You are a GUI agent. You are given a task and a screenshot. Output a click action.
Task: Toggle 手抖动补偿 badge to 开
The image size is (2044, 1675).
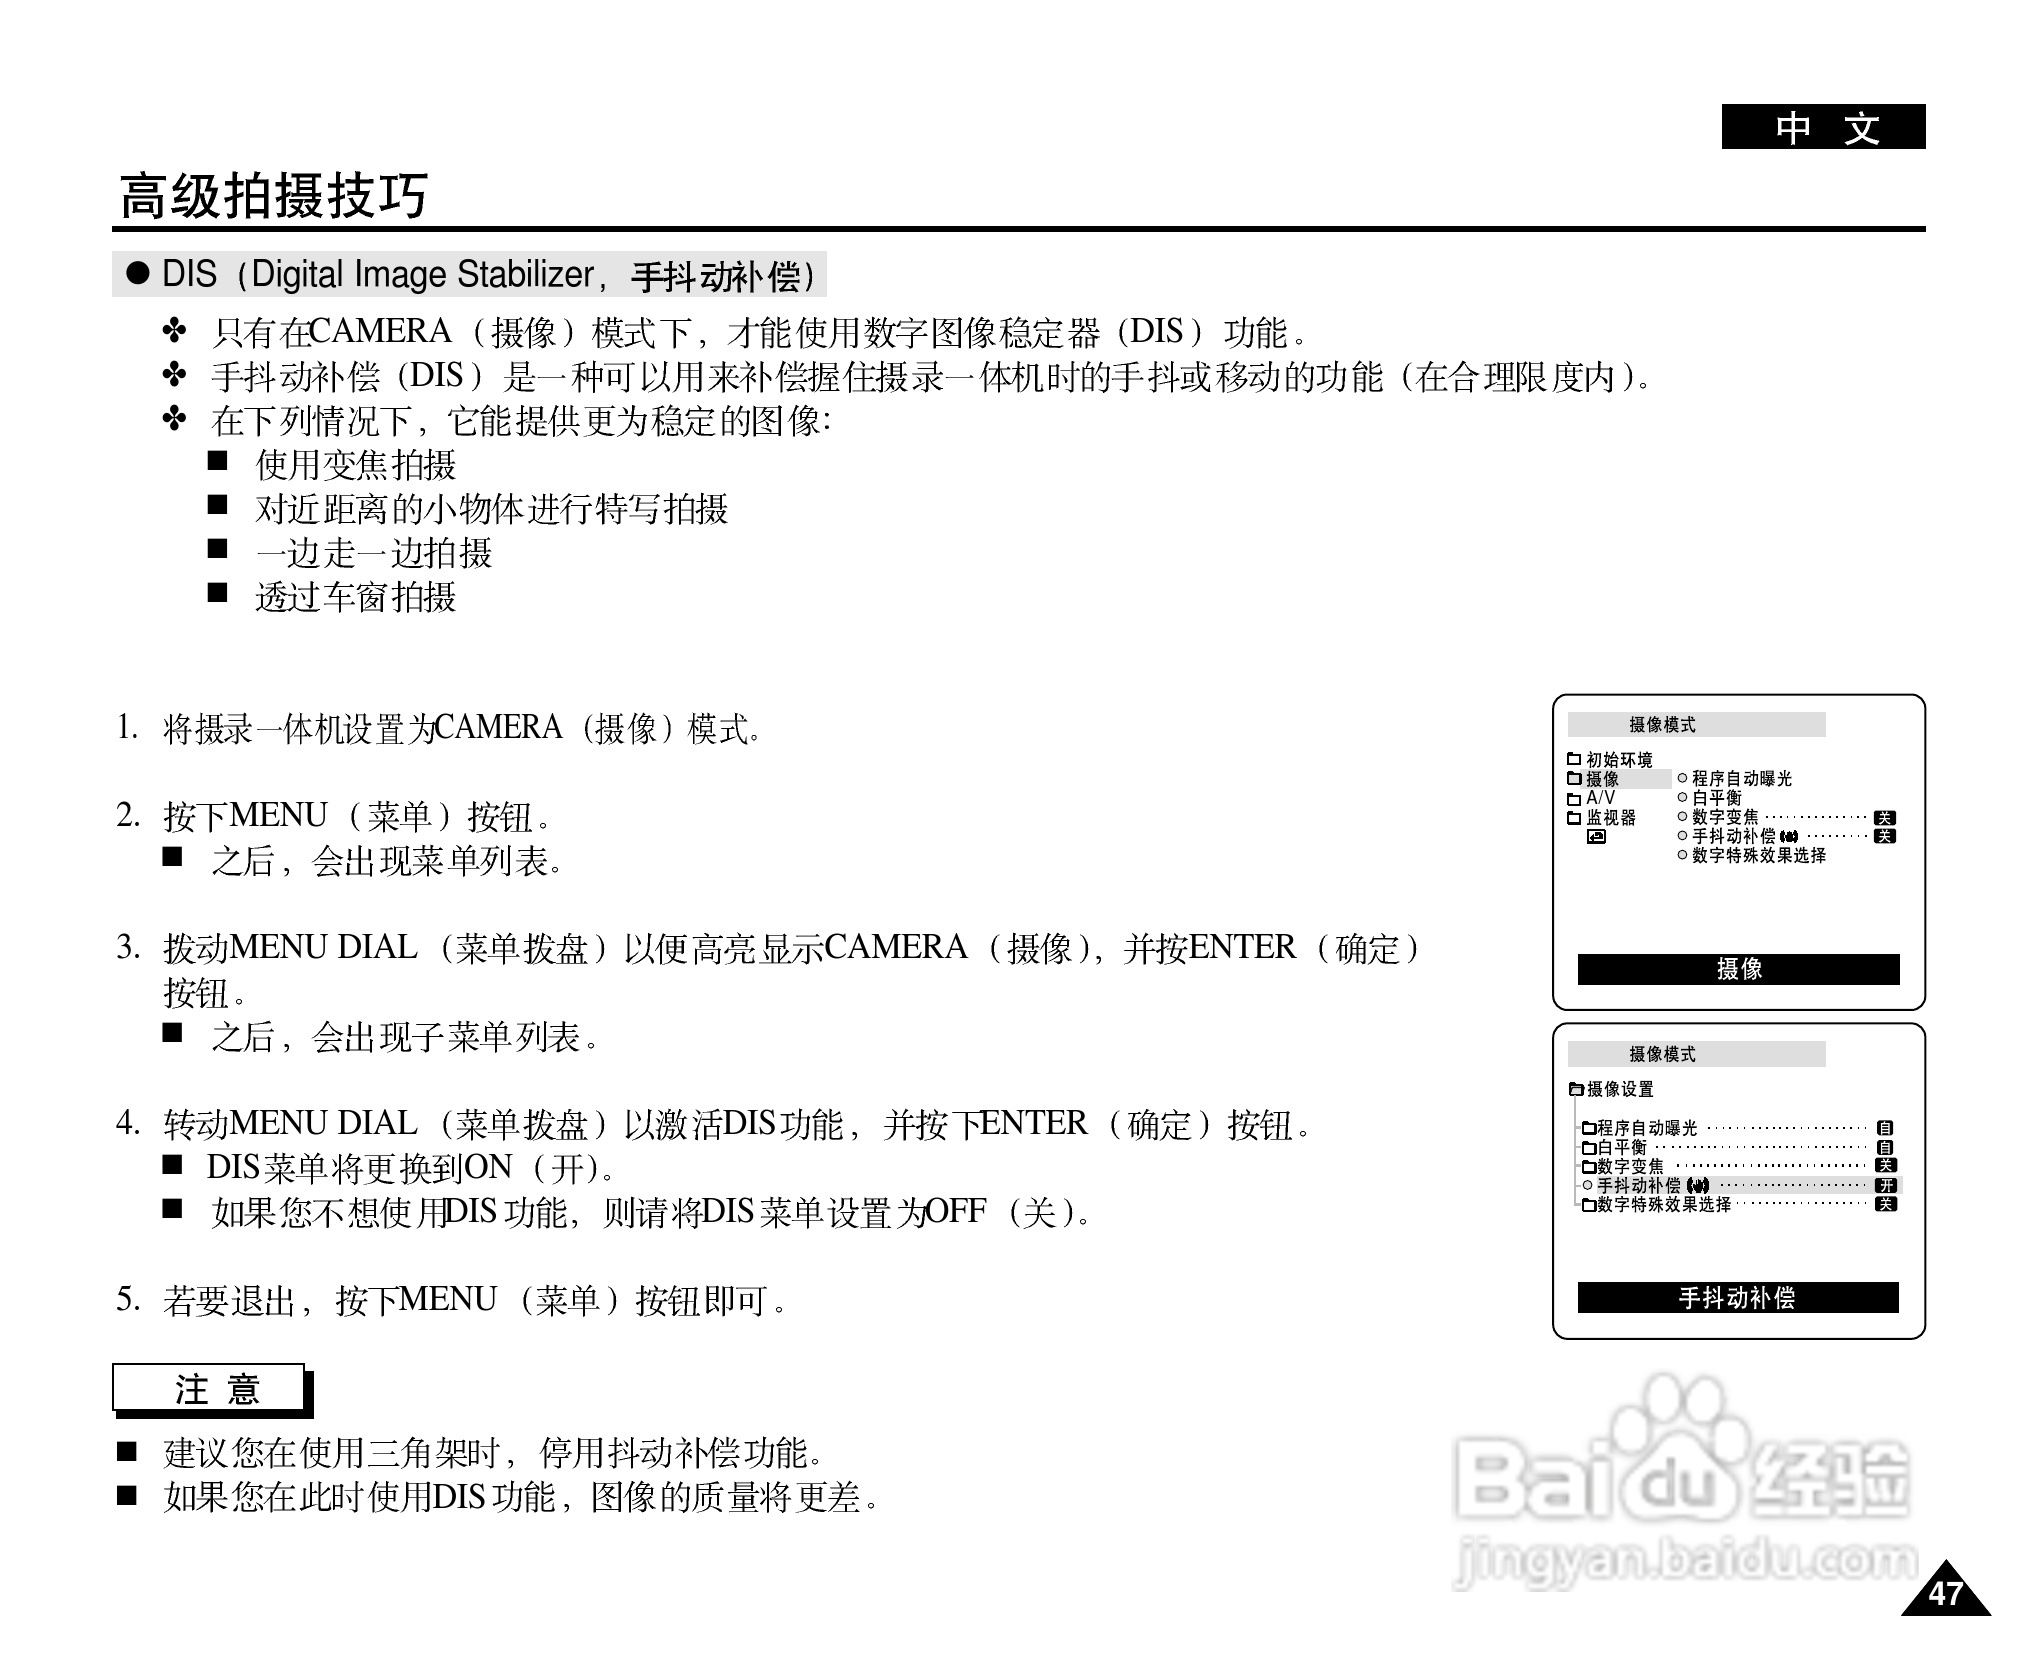coord(1886,1187)
